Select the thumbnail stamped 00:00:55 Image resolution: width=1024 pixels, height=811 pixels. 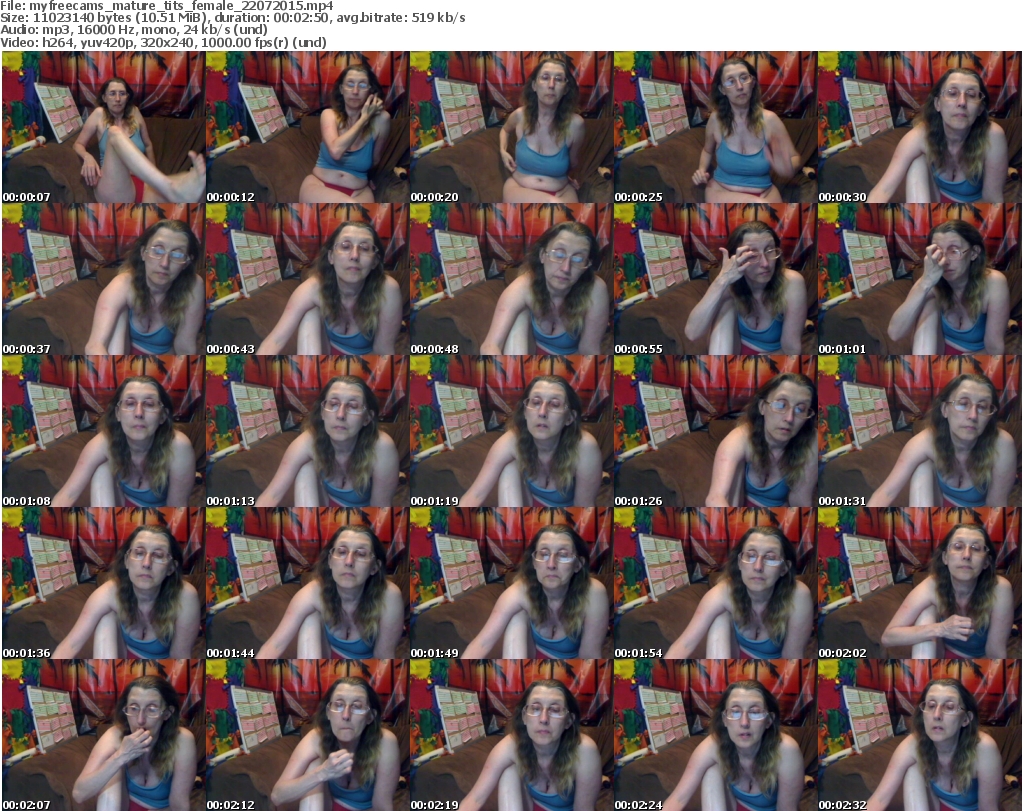pos(715,279)
